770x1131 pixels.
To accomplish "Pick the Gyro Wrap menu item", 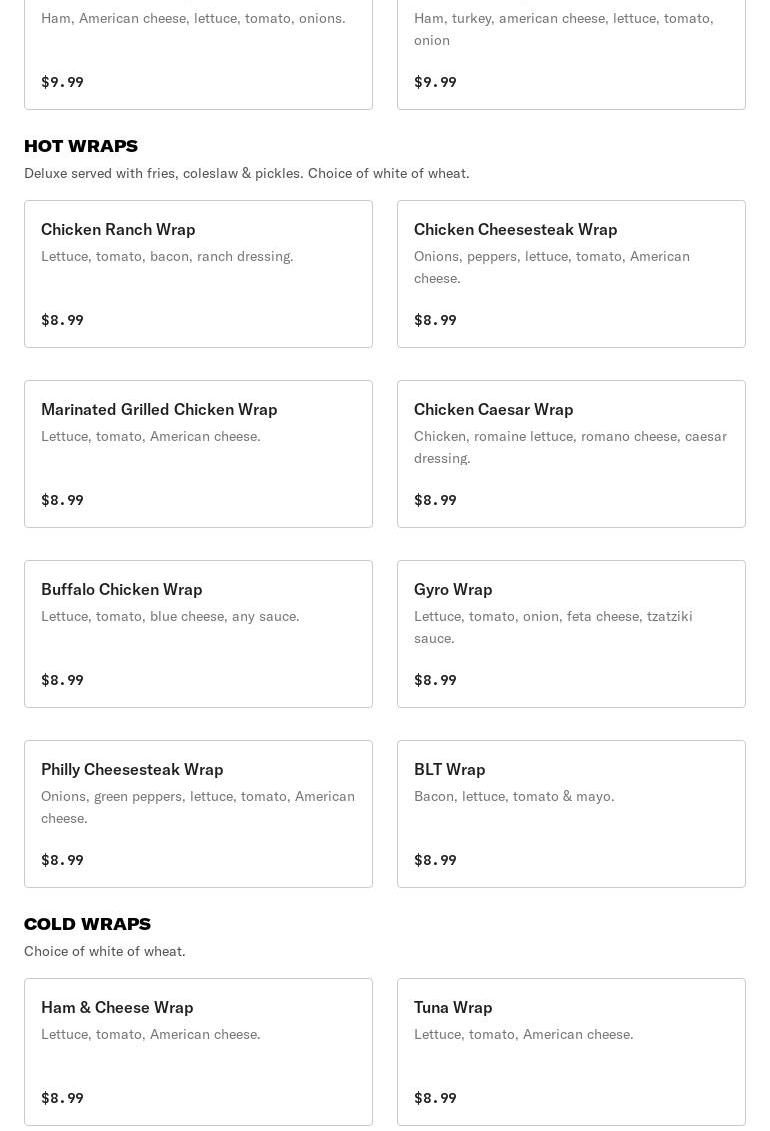I will coord(571,633).
